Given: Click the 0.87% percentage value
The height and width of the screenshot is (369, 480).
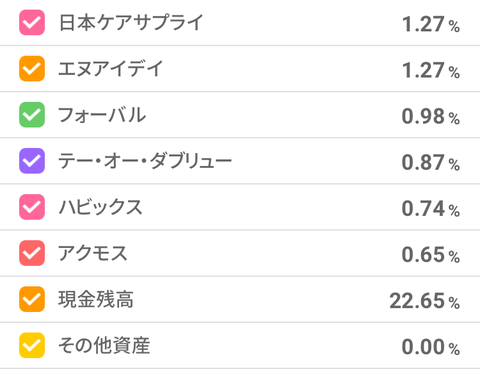Looking at the screenshot, I should click(x=431, y=162).
